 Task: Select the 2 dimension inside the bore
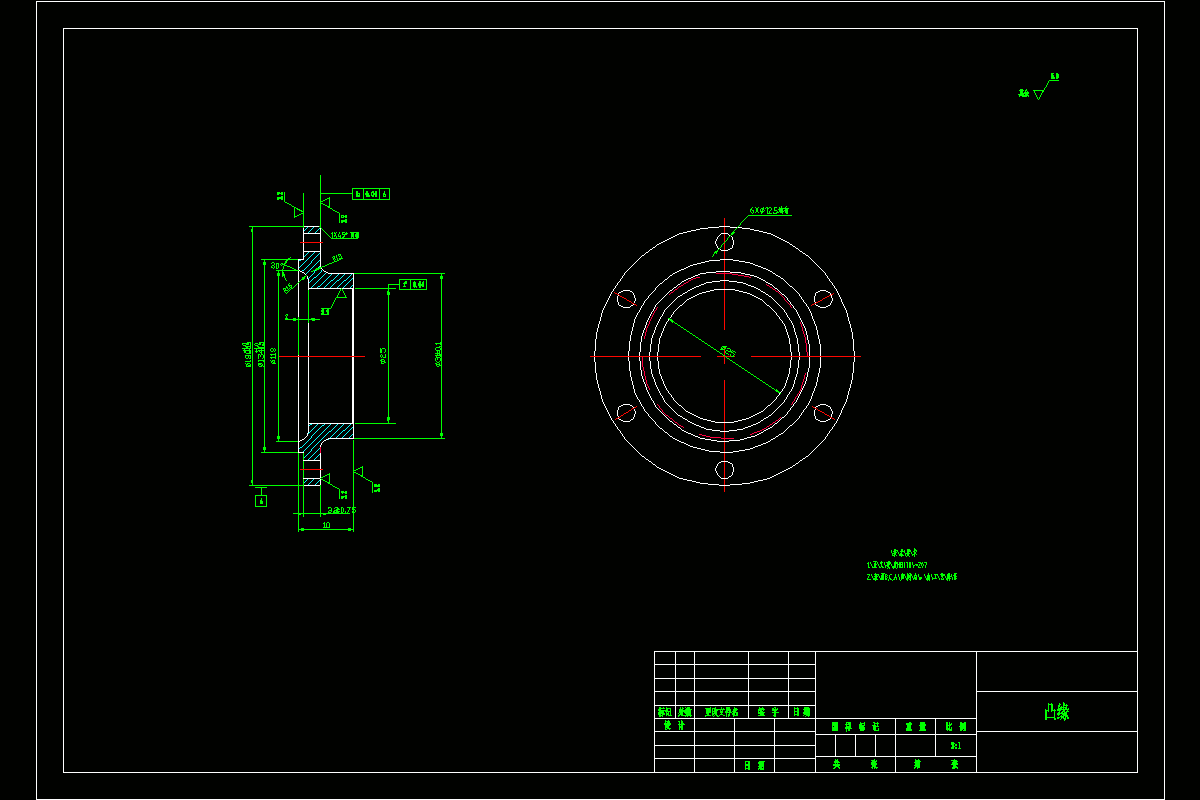[x=287, y=317]
